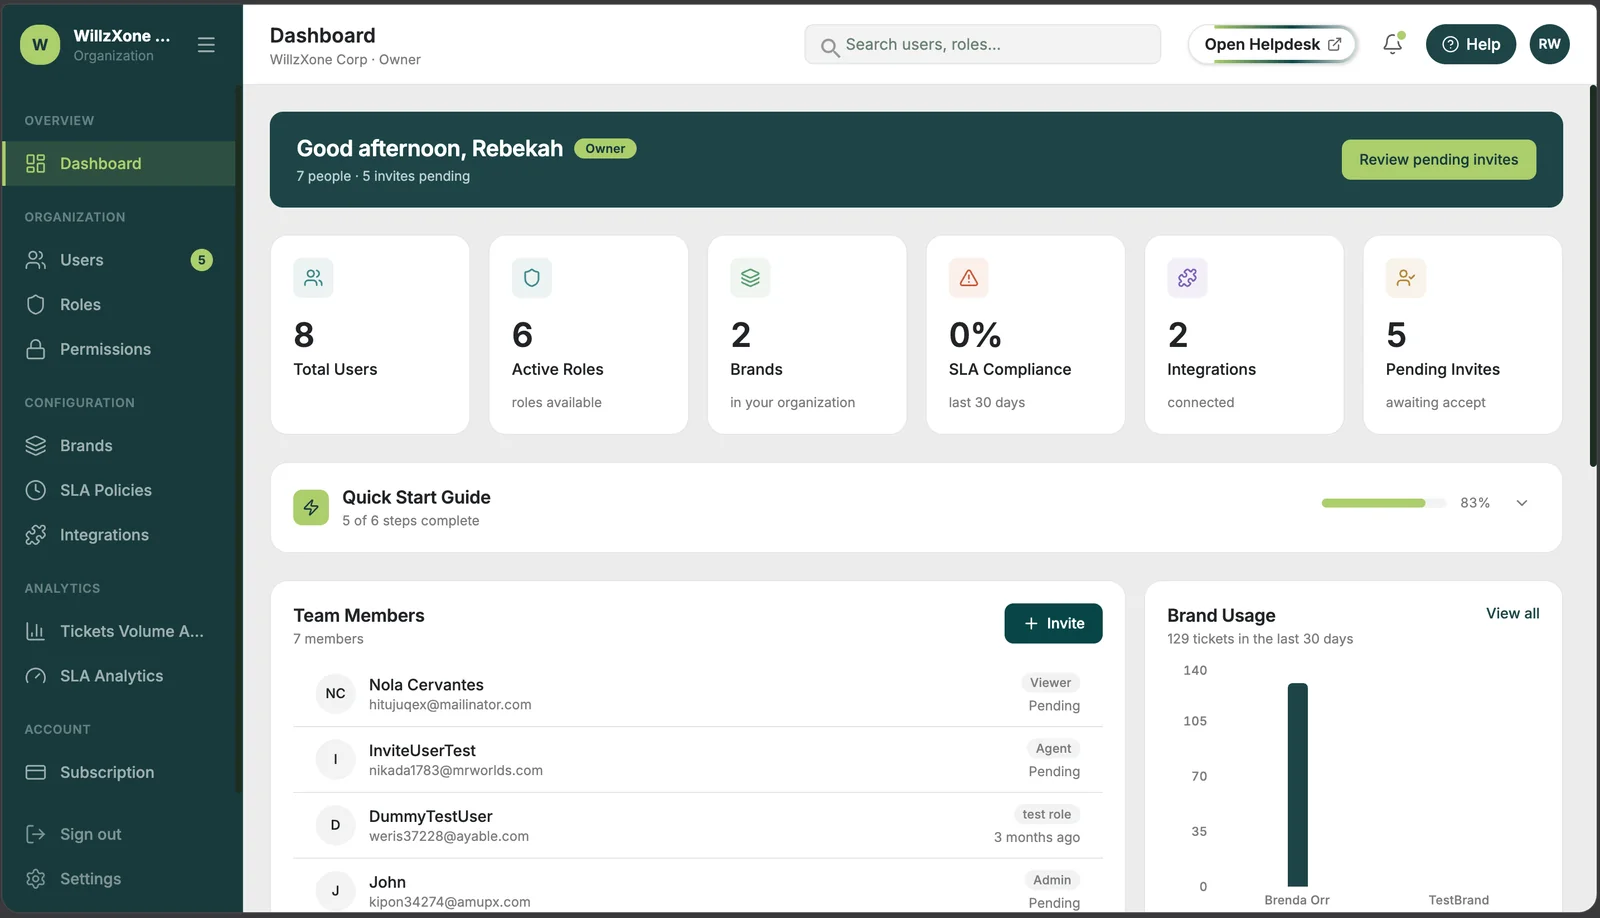1600x918 pixels.
Task: Click Sign out in the sidebar
Action: click(119, 835)
